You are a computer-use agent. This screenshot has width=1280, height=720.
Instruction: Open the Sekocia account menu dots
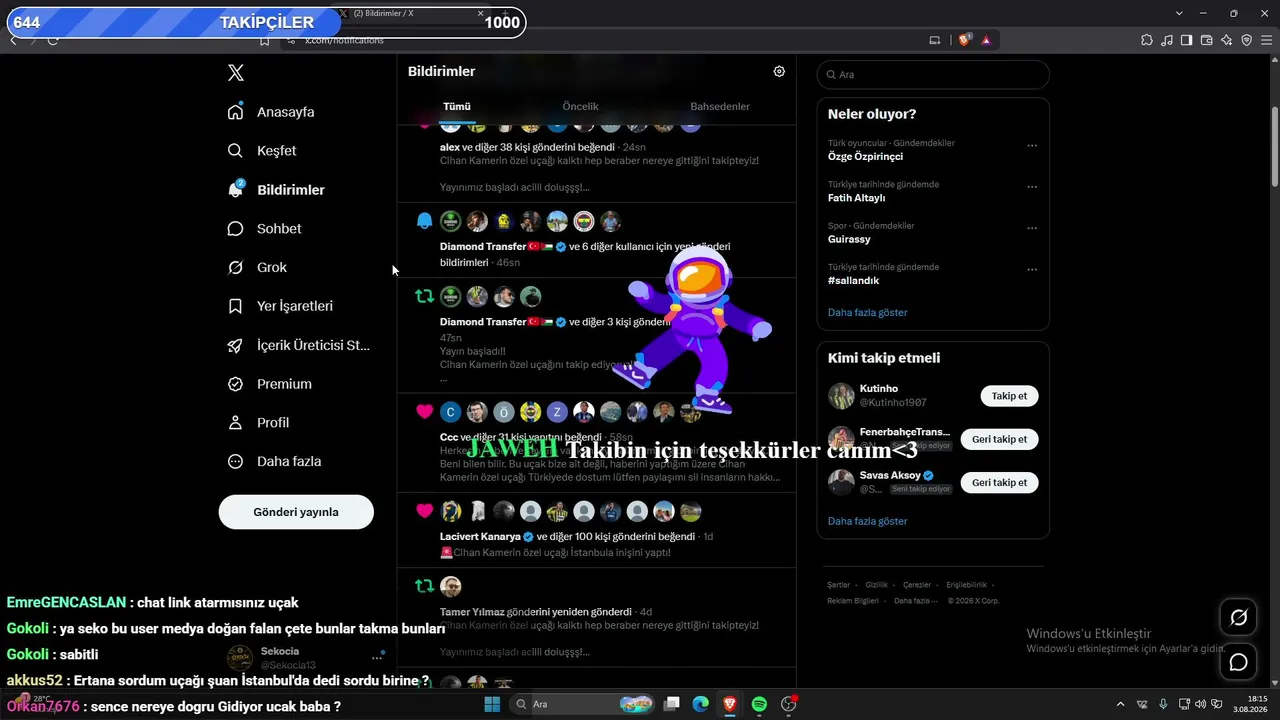378,657
